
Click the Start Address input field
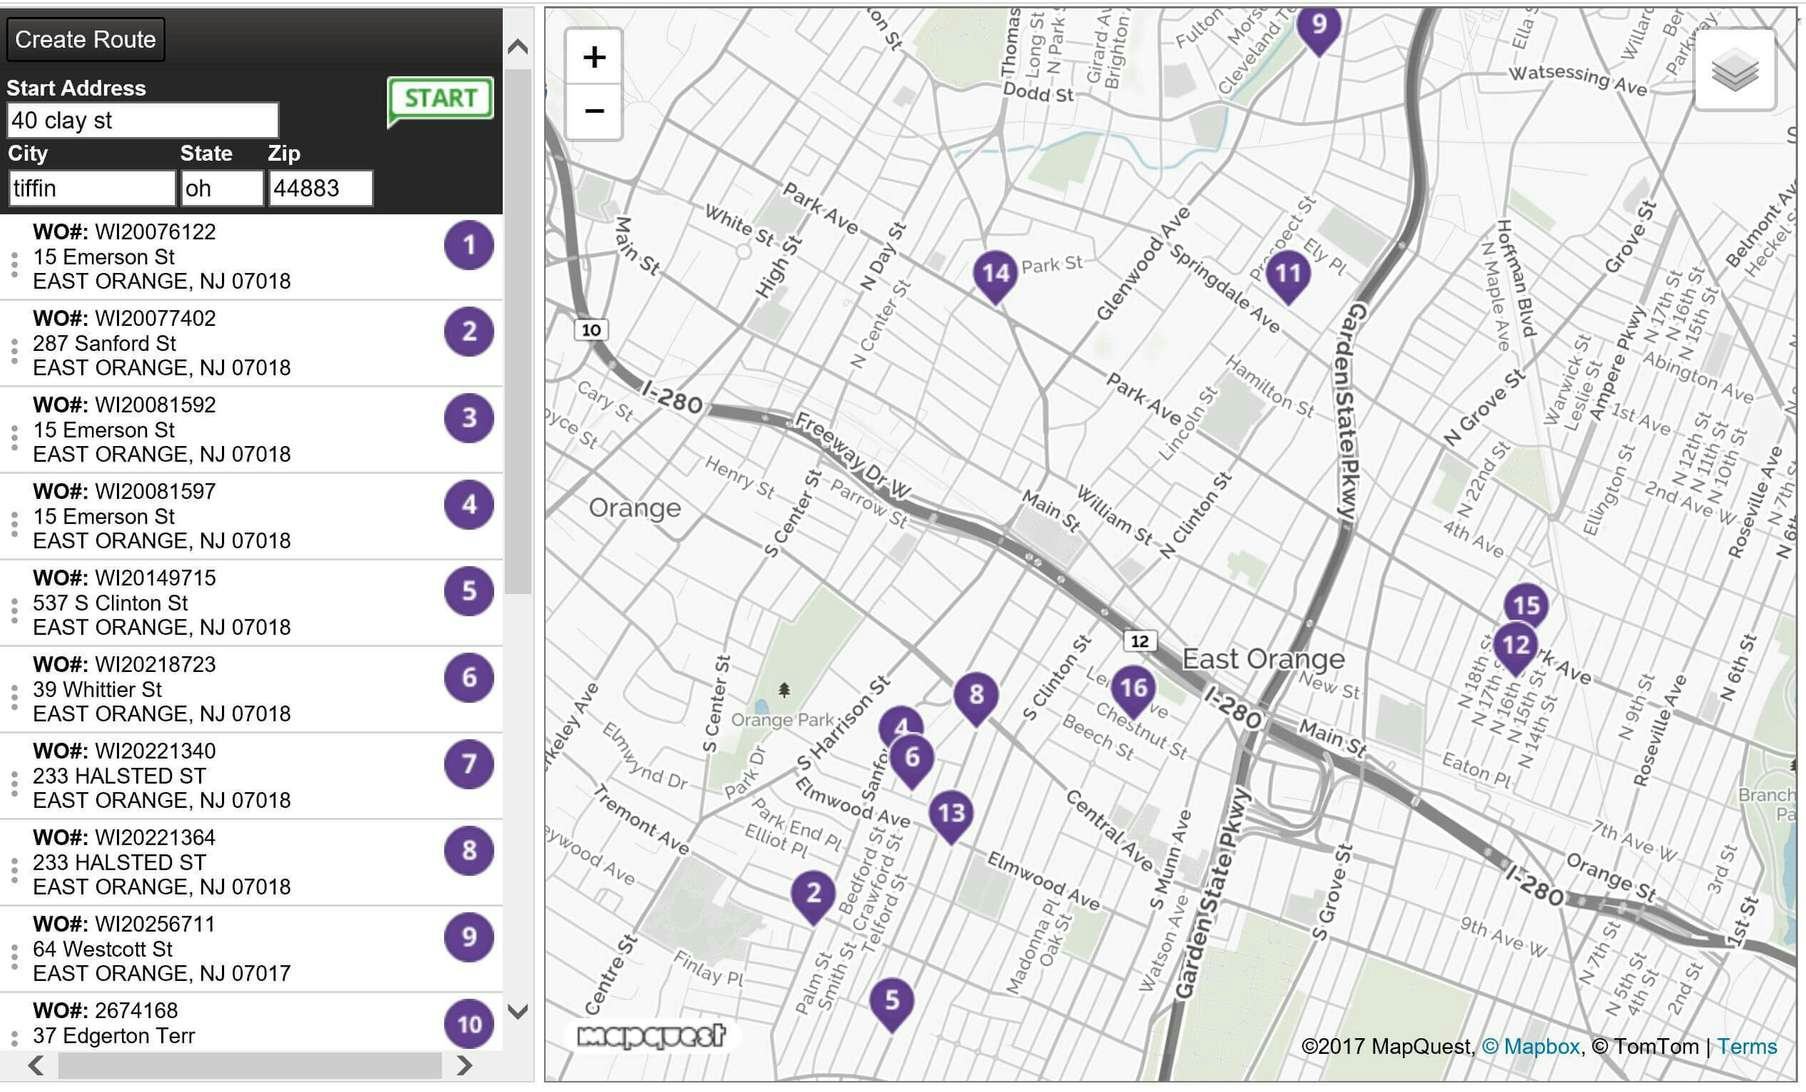141,120
